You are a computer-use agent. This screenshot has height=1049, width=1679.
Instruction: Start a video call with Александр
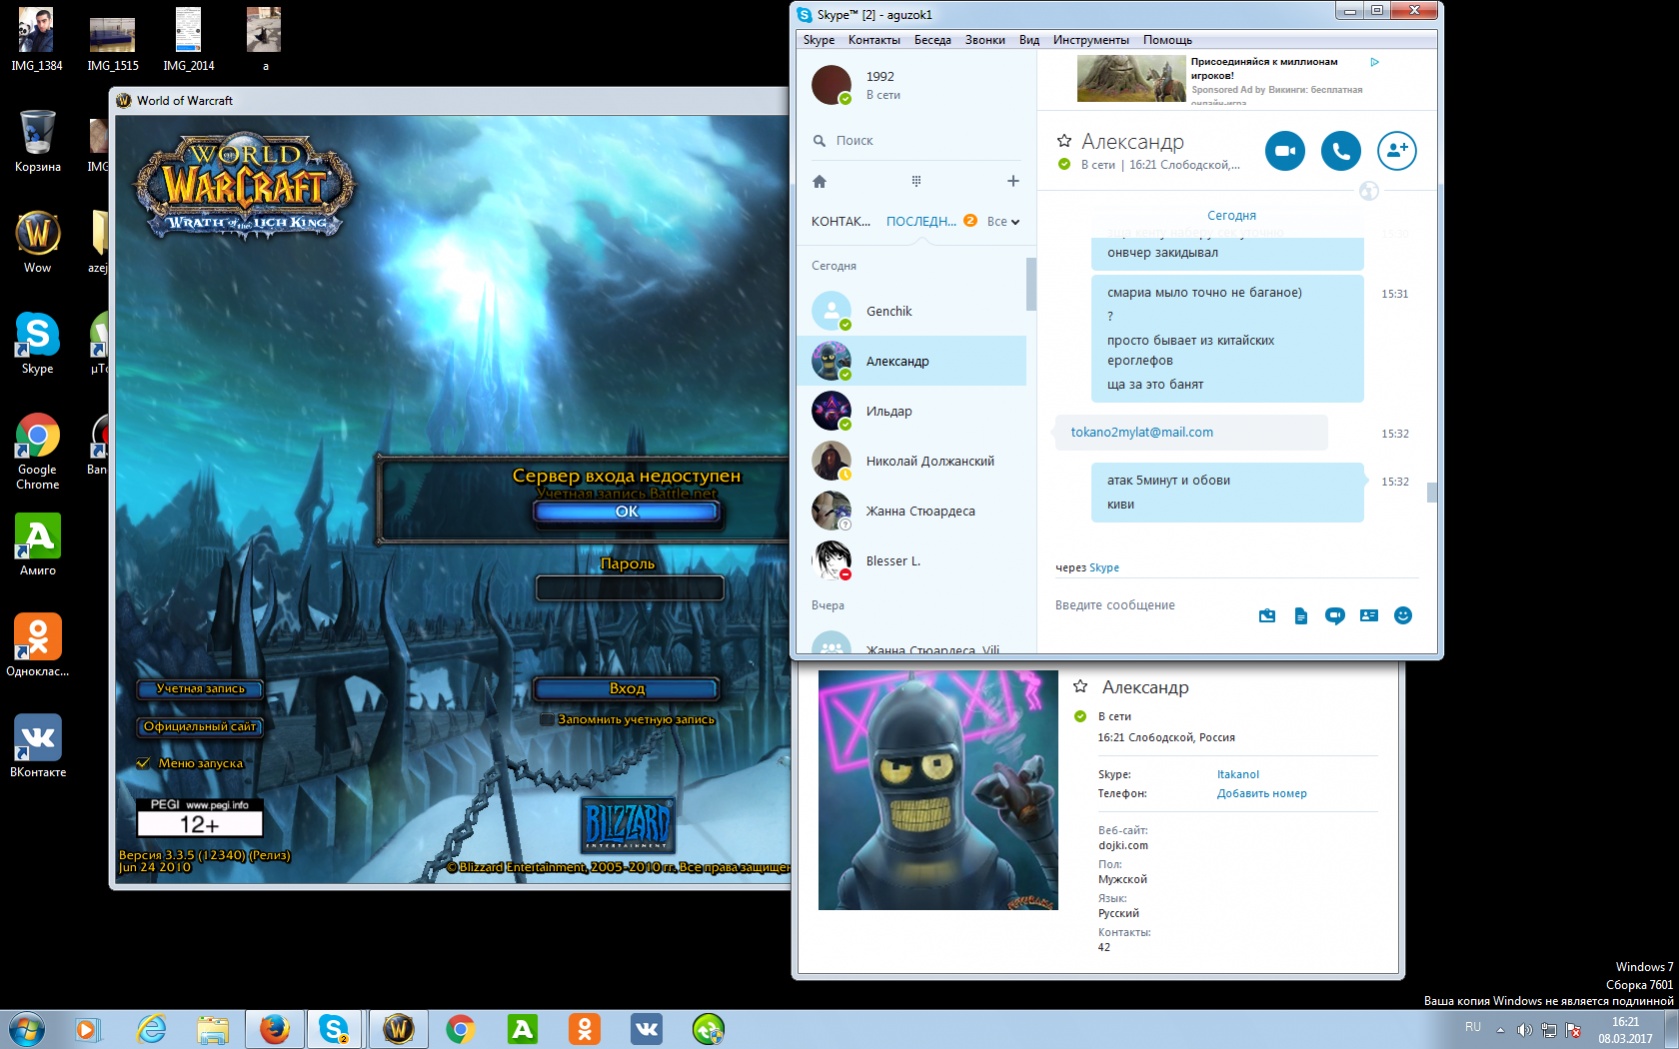[1284, 151]
